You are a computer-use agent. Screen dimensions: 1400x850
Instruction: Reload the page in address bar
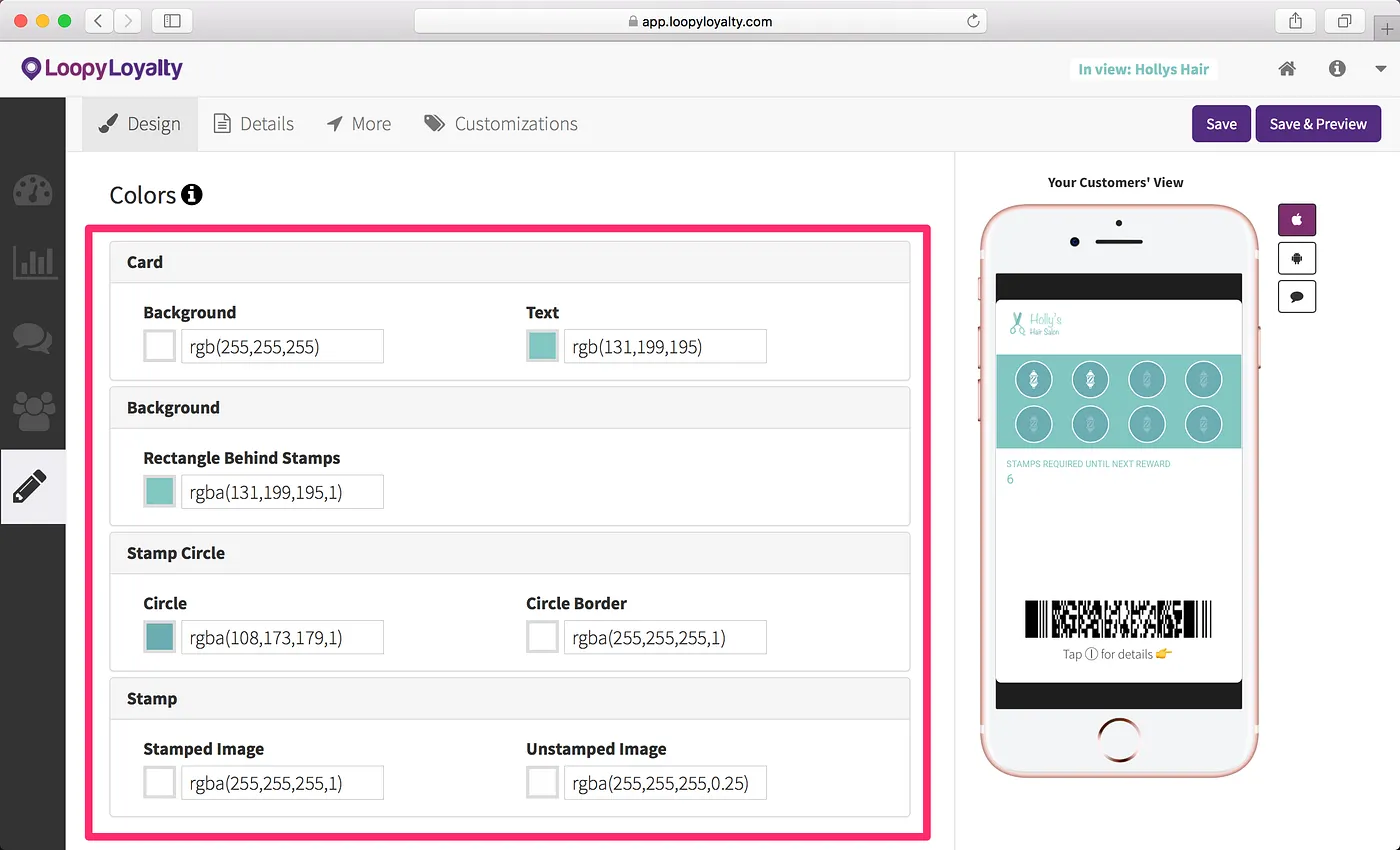972,21
